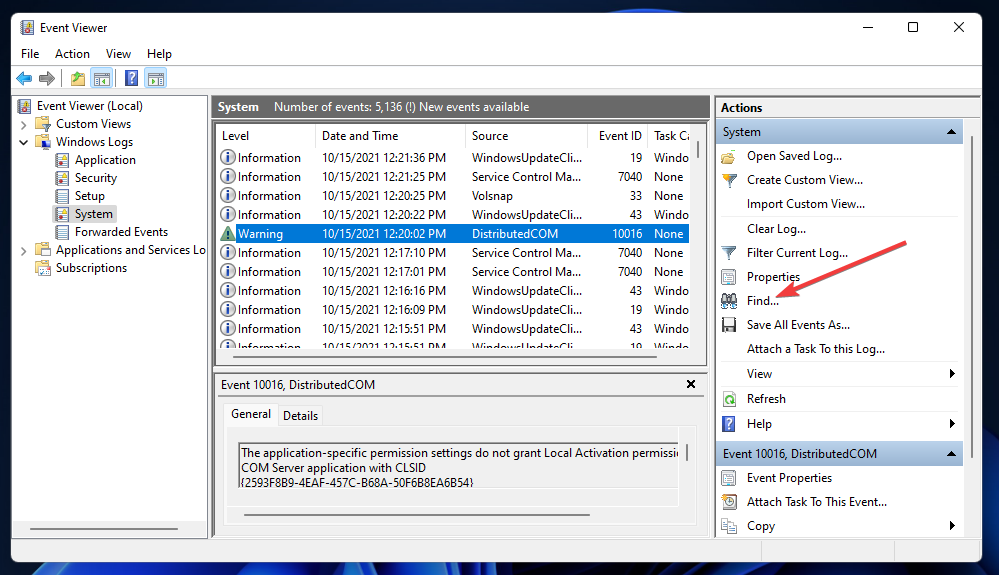
Task: Open the Help submenu arrow in Actions
Action: [952, 424]
